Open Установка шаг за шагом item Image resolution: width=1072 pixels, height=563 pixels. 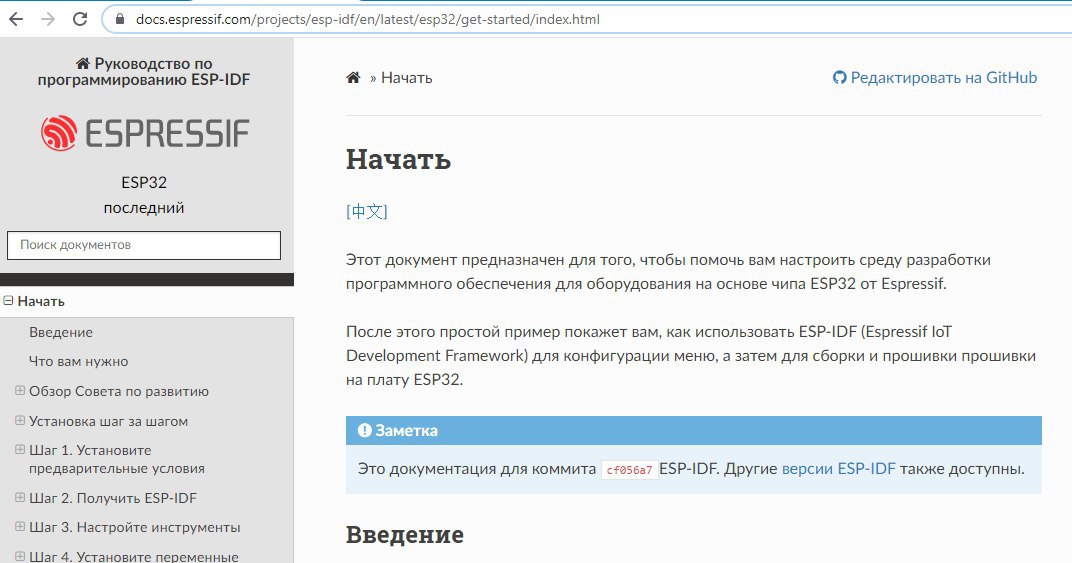tap(108, 421)
